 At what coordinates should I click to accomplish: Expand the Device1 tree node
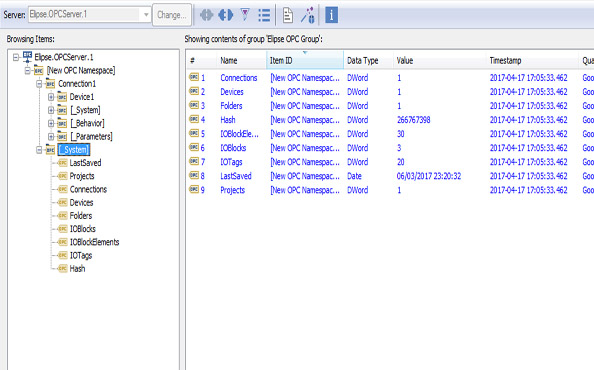point(51,97)
